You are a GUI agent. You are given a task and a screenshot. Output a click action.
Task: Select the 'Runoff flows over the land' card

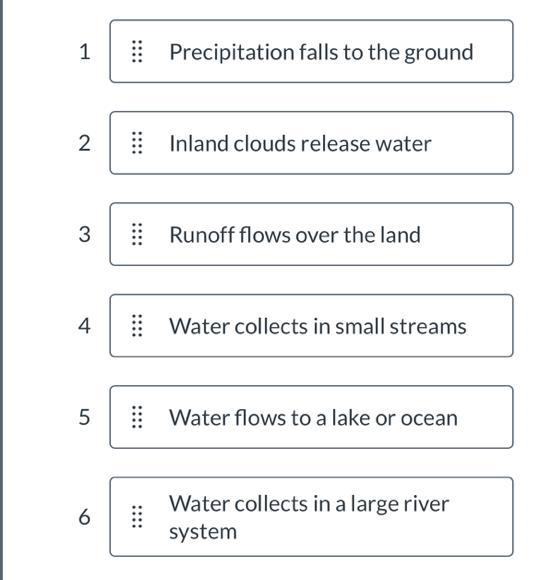311,234
